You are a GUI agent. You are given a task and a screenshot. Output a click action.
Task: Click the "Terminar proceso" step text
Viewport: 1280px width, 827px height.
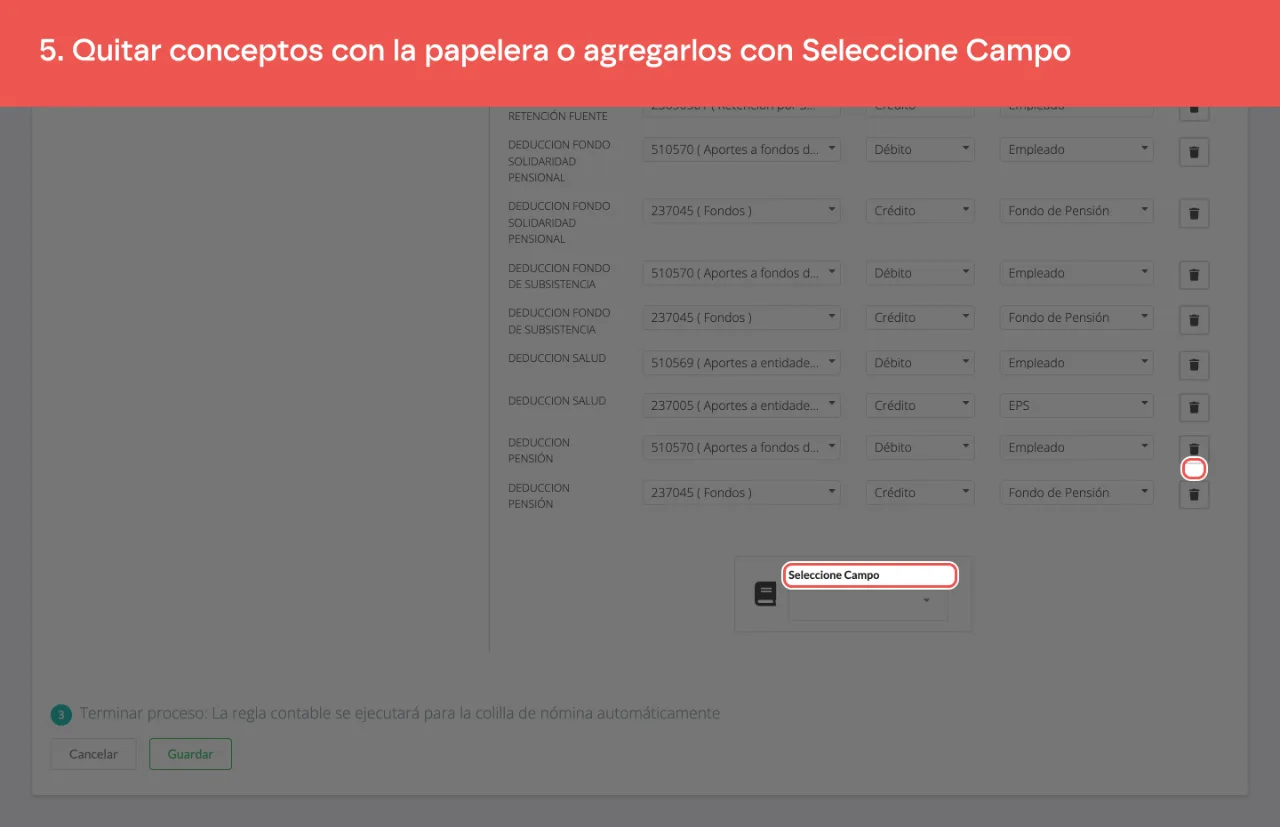(400, 714)
